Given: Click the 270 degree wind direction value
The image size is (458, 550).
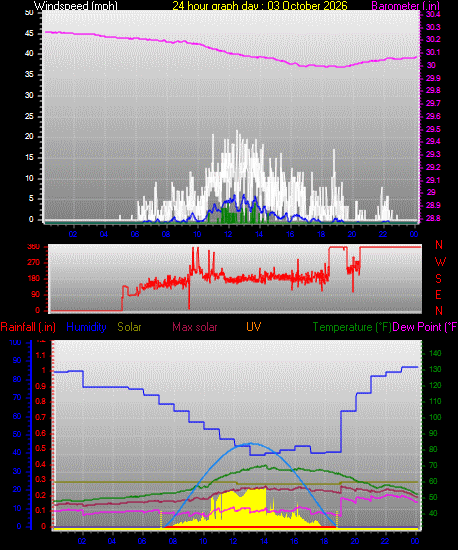Looking at the screenshot, I should pos(34,262).
